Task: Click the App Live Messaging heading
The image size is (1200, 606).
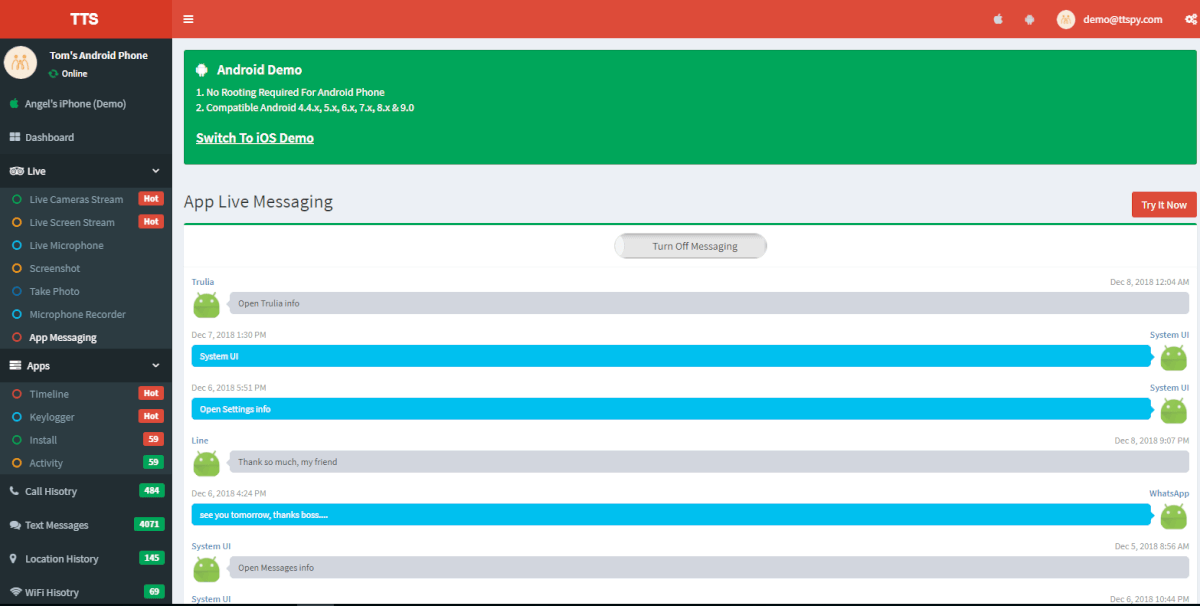Action: (x=258, y=202)
